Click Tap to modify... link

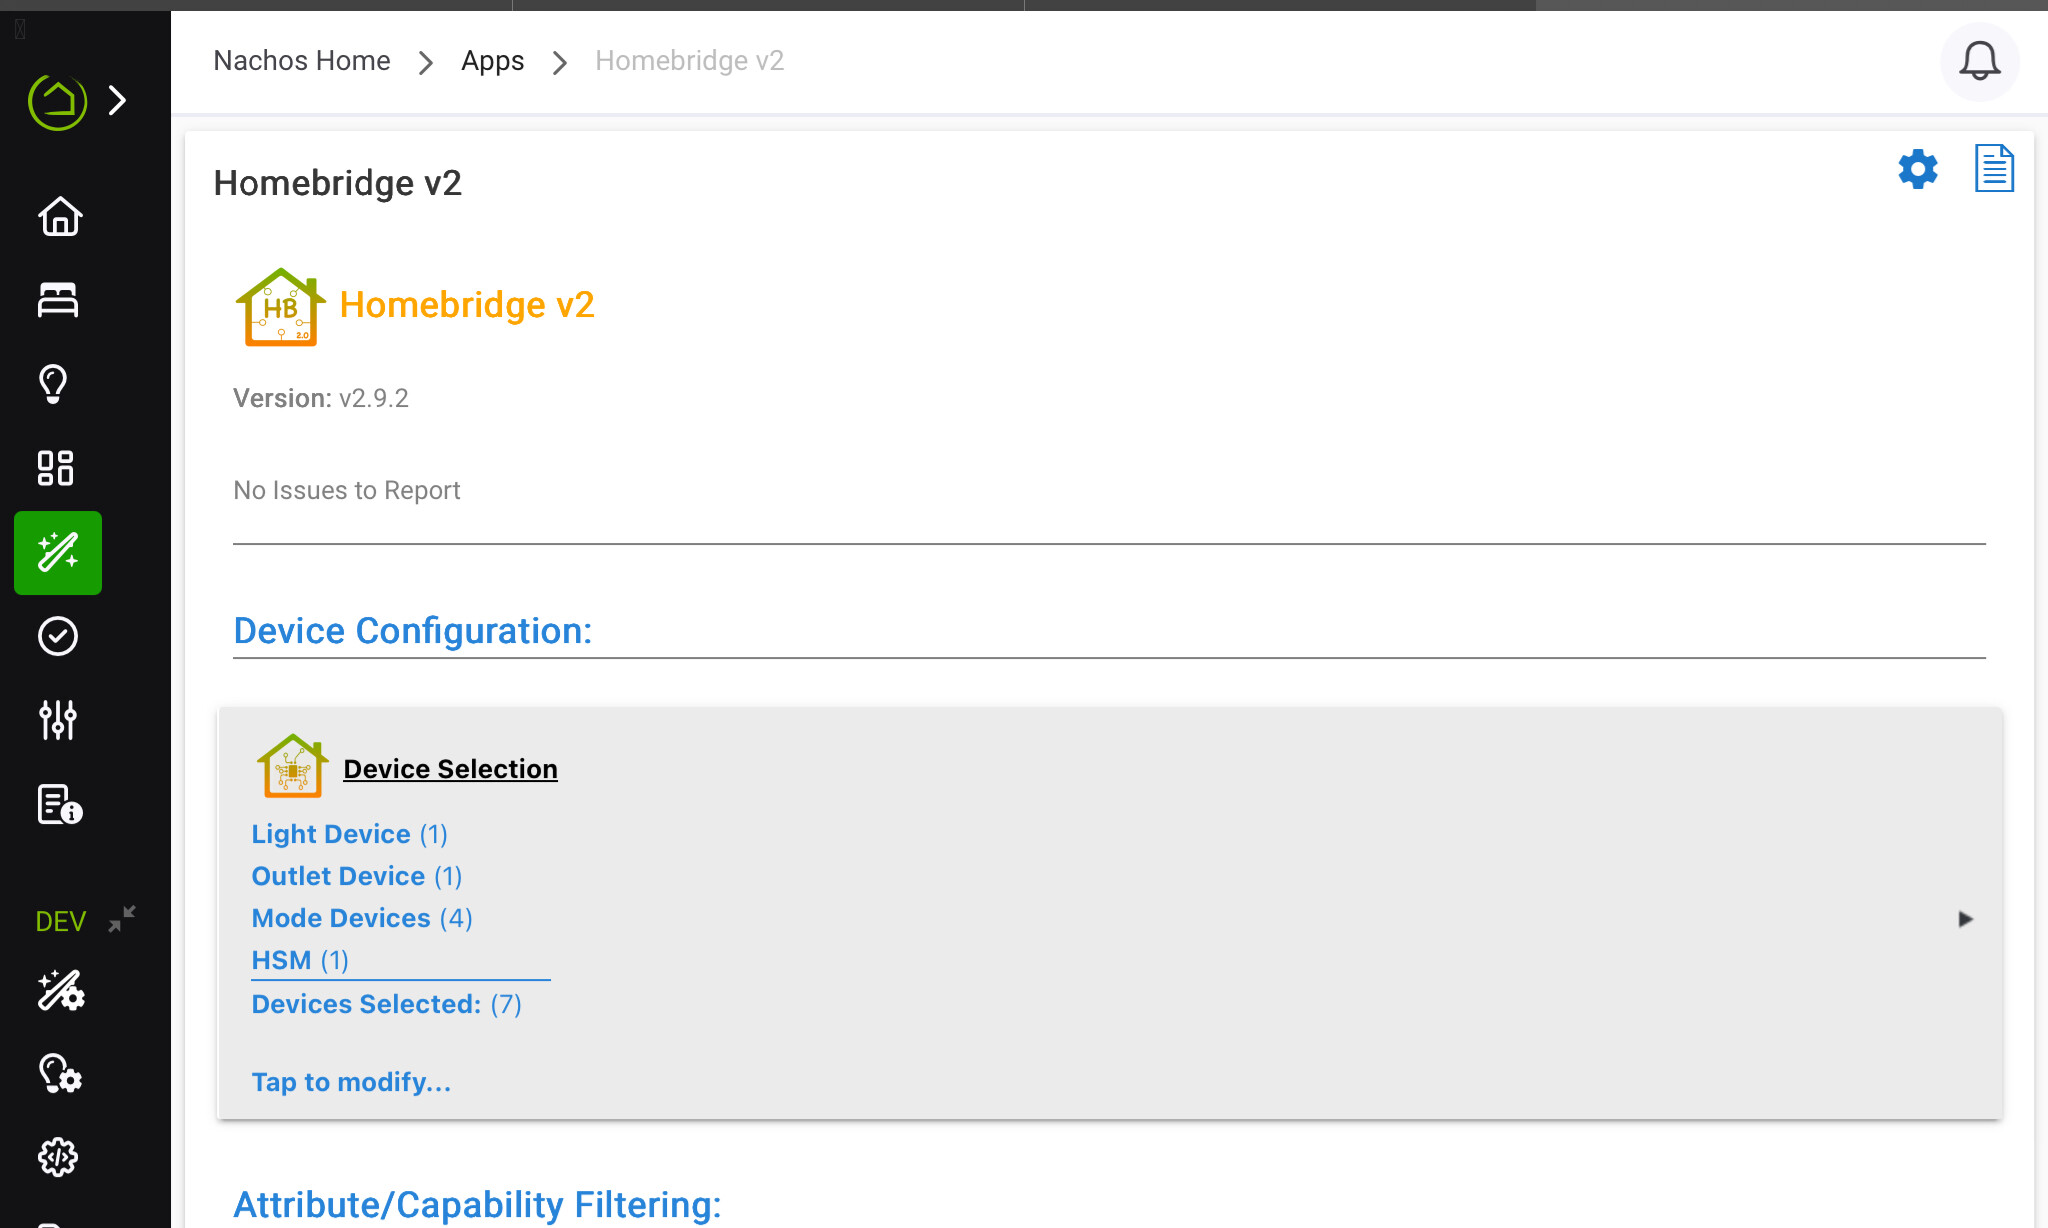(x=351, y=1082)
